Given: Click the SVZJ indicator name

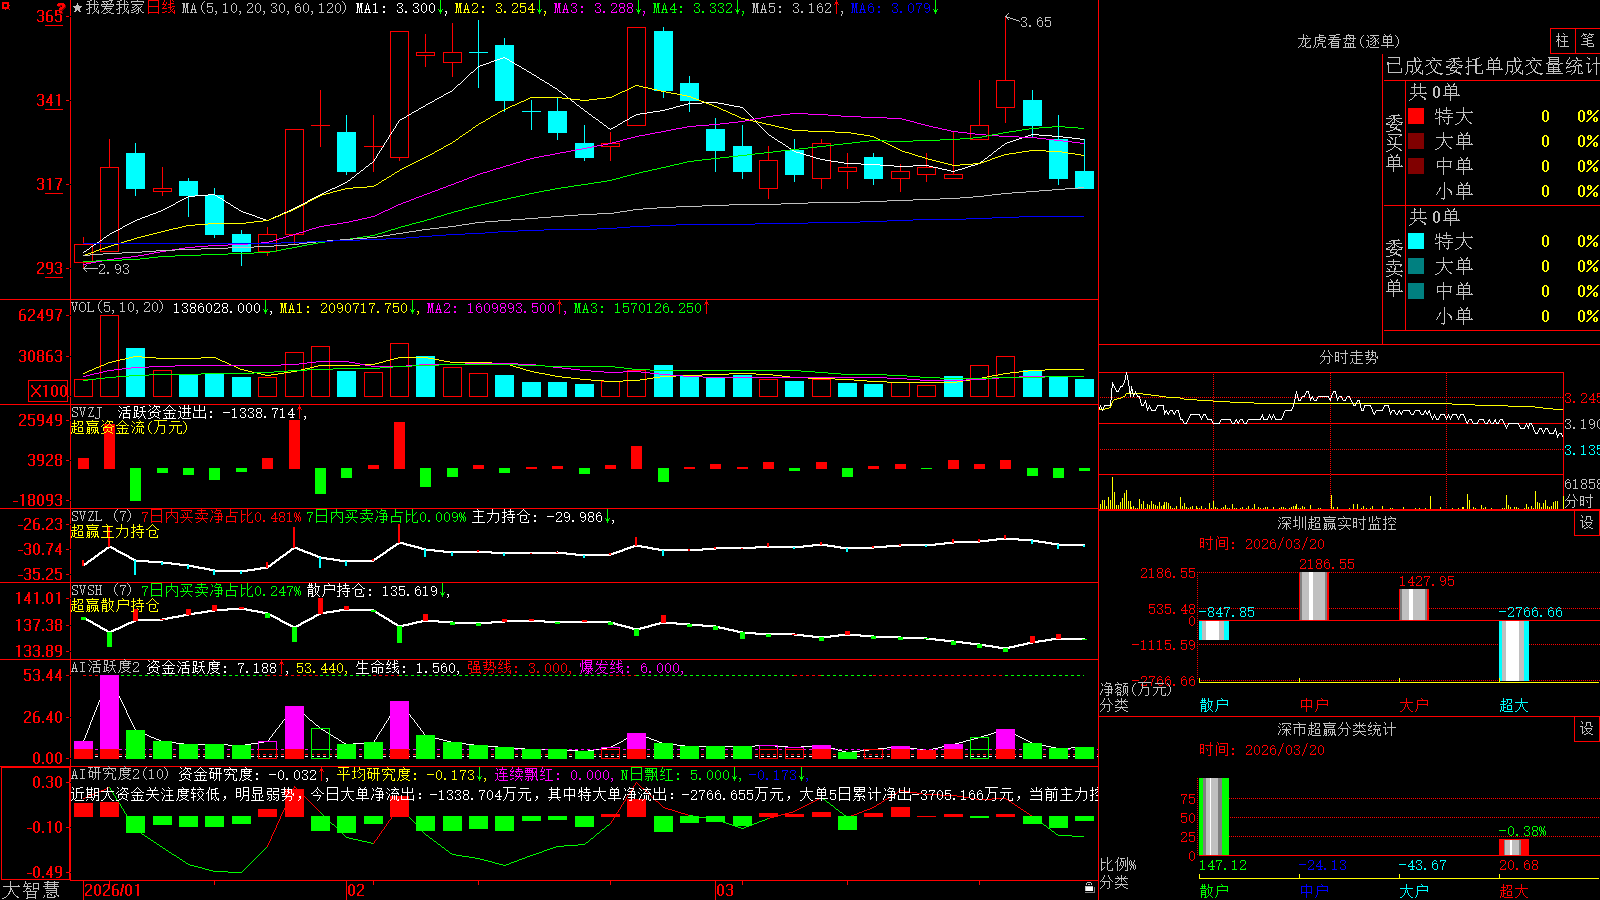Looking at the screenshot, I should tap(87, 412).
